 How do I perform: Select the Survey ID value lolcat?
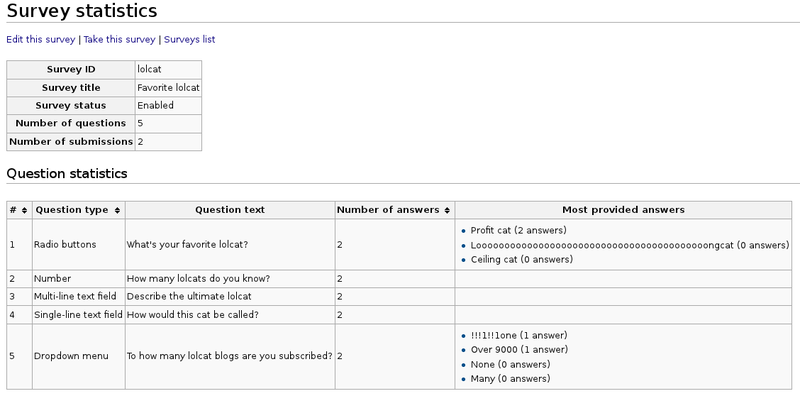[x=149, y=69]
